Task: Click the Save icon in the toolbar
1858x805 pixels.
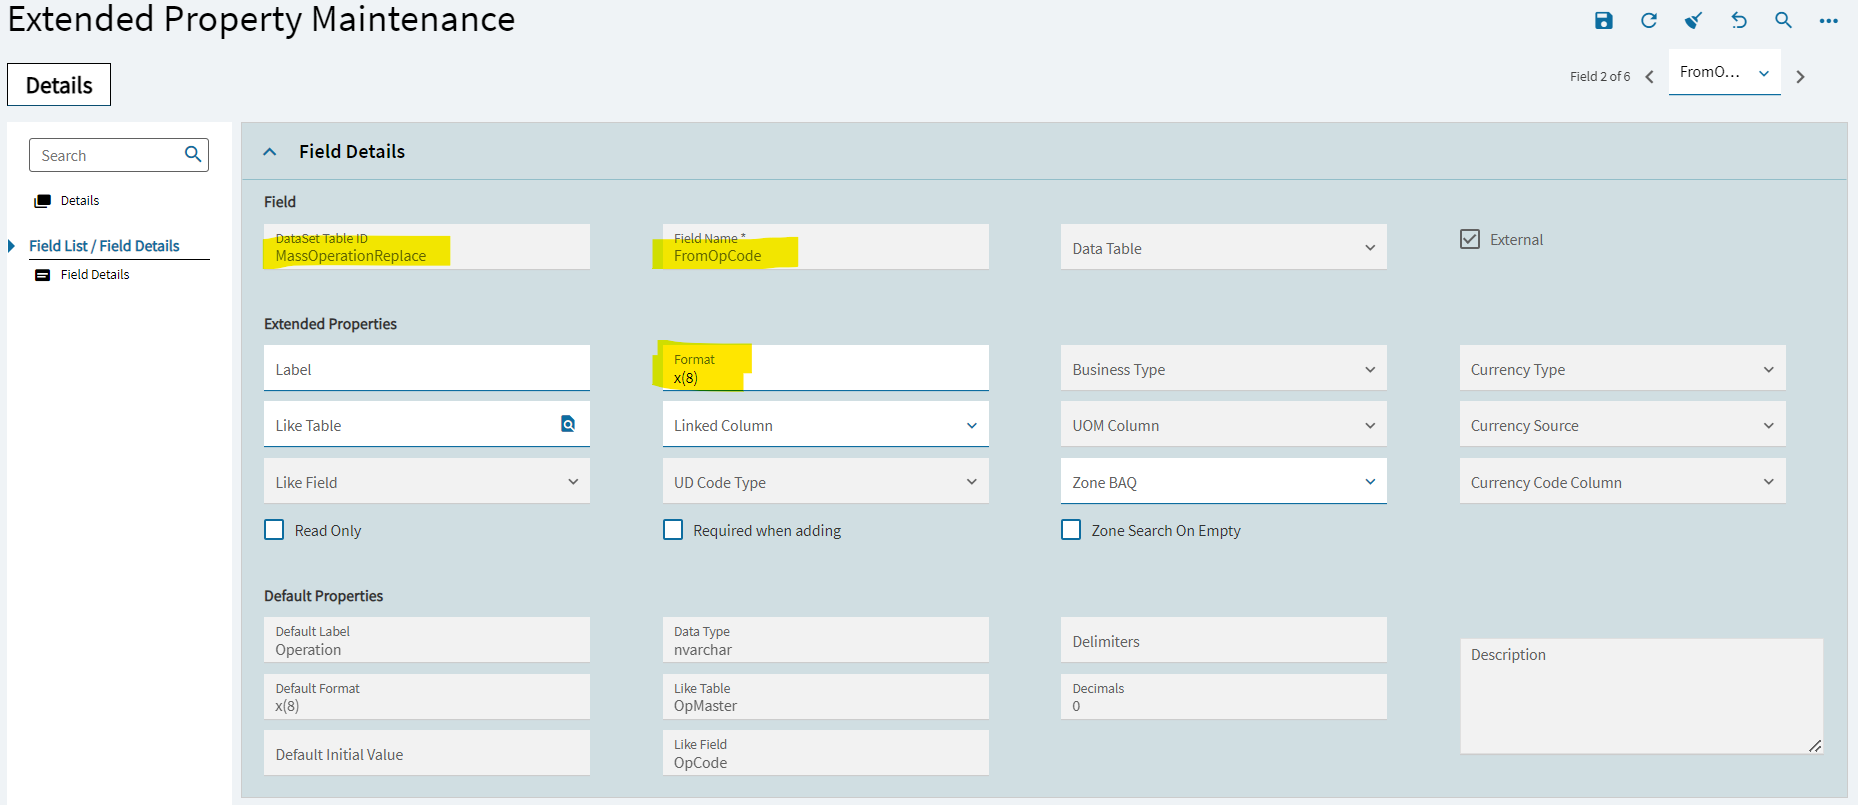Action: coord(1603,21)
